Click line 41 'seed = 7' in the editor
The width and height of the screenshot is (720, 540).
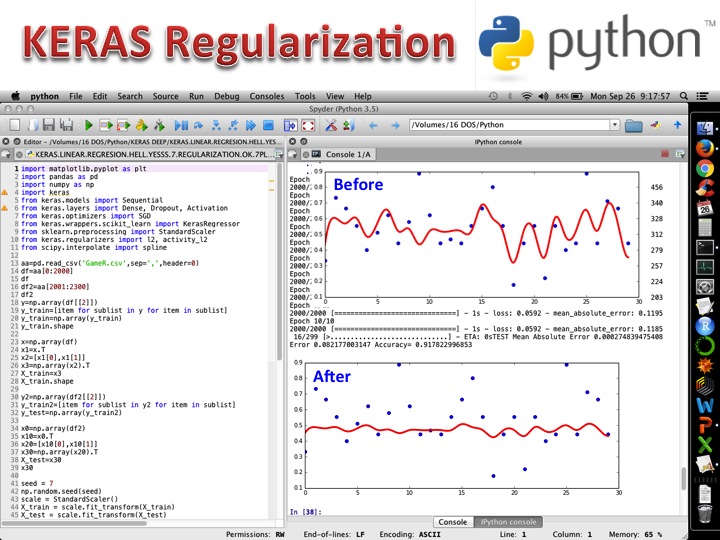[37, 483]
